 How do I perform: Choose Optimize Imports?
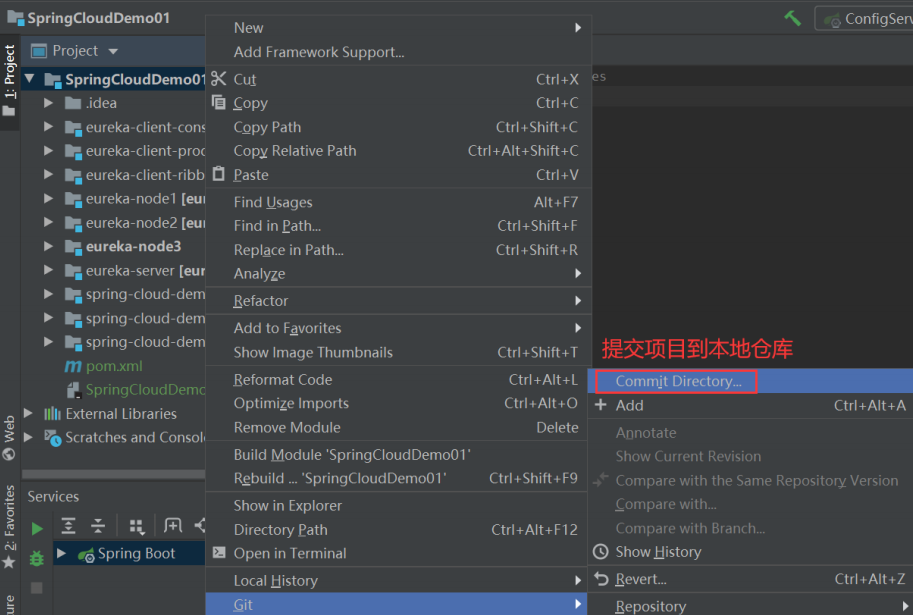[x=398, y=403]
